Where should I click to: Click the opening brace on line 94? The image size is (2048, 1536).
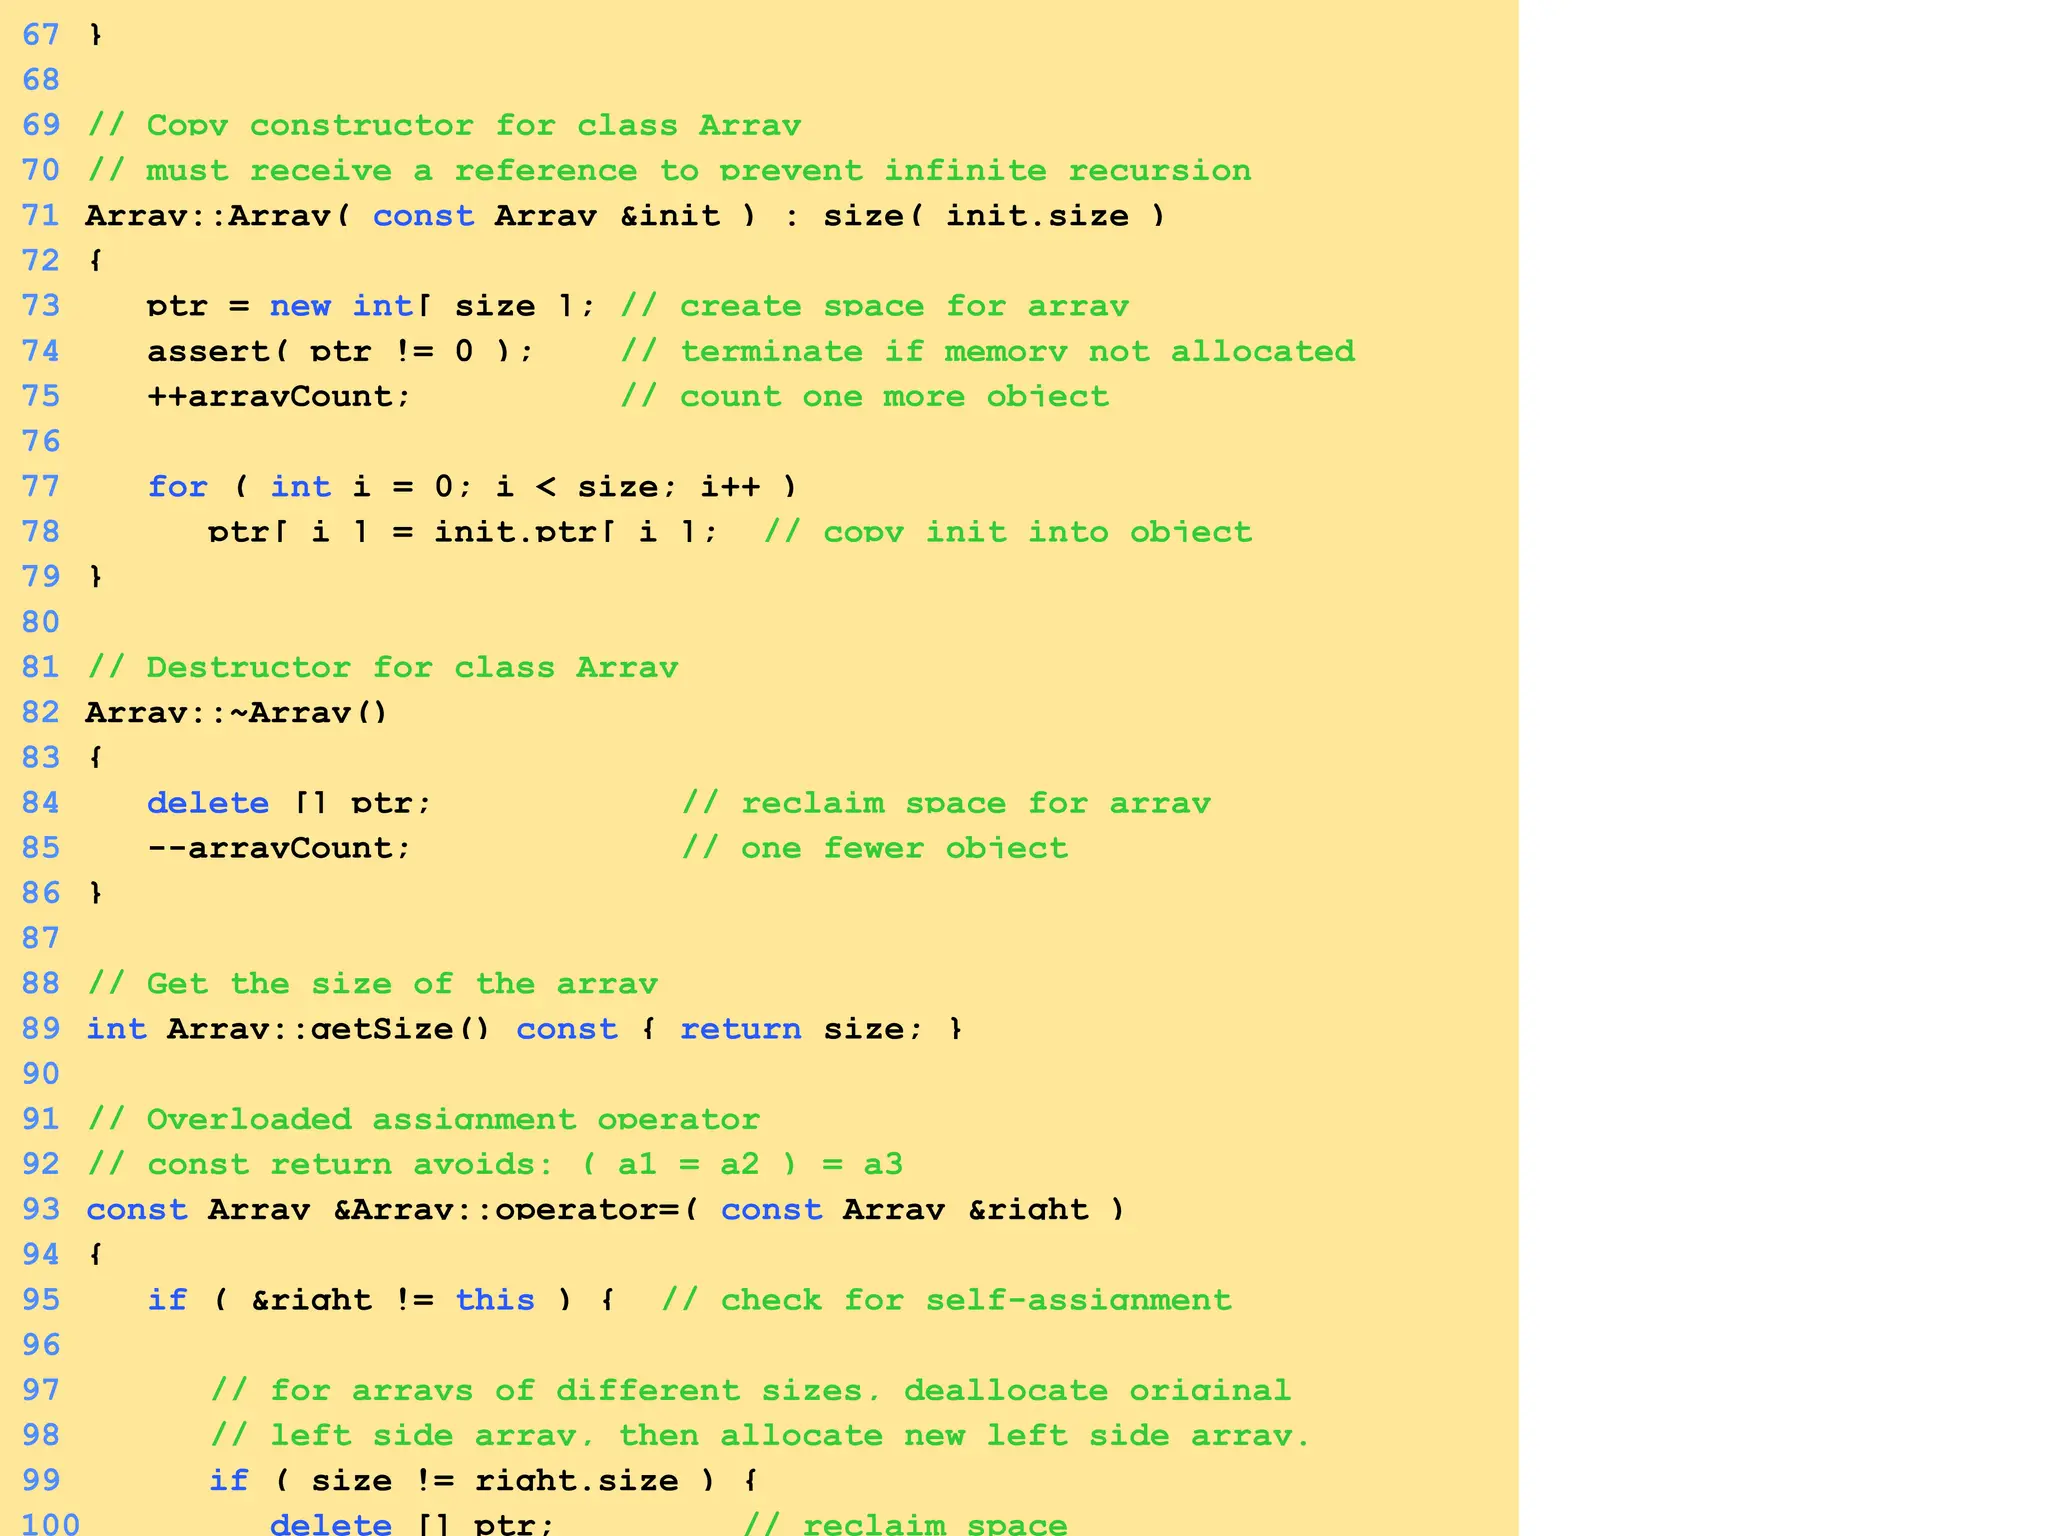pyautogui.click(x=96, y=1254)
